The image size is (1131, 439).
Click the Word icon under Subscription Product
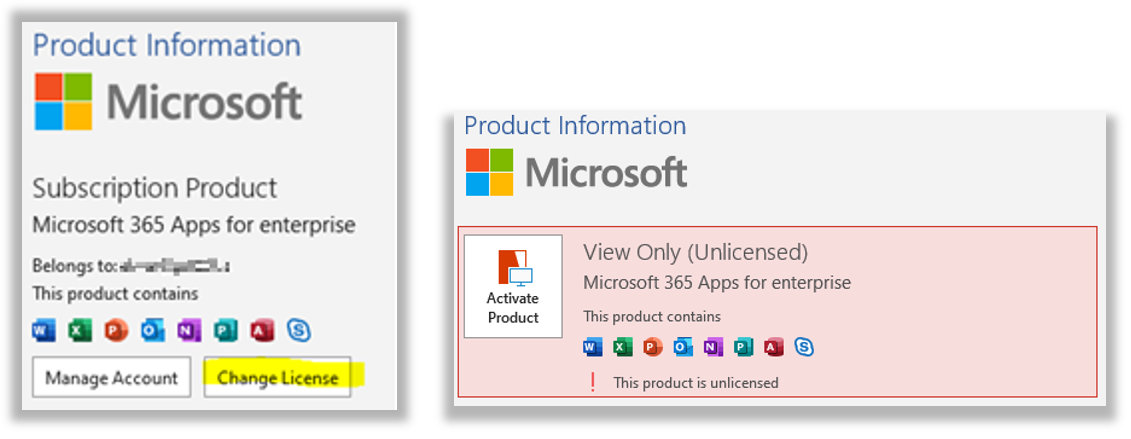[44, 329]
